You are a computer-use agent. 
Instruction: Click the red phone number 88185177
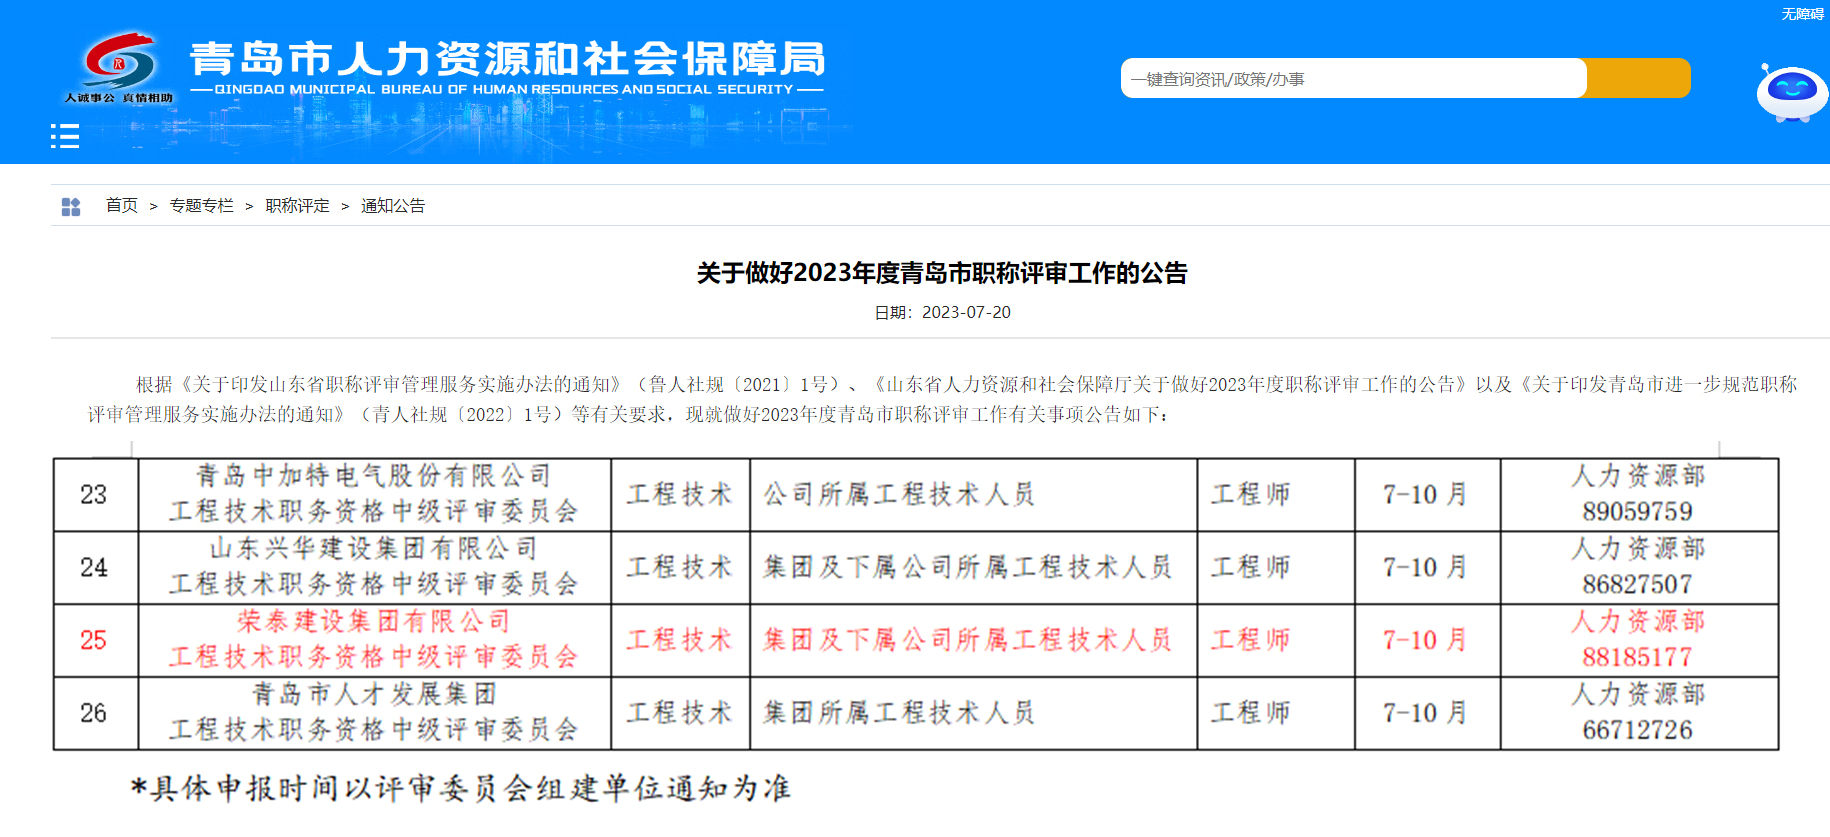[x=1637, y=657]
